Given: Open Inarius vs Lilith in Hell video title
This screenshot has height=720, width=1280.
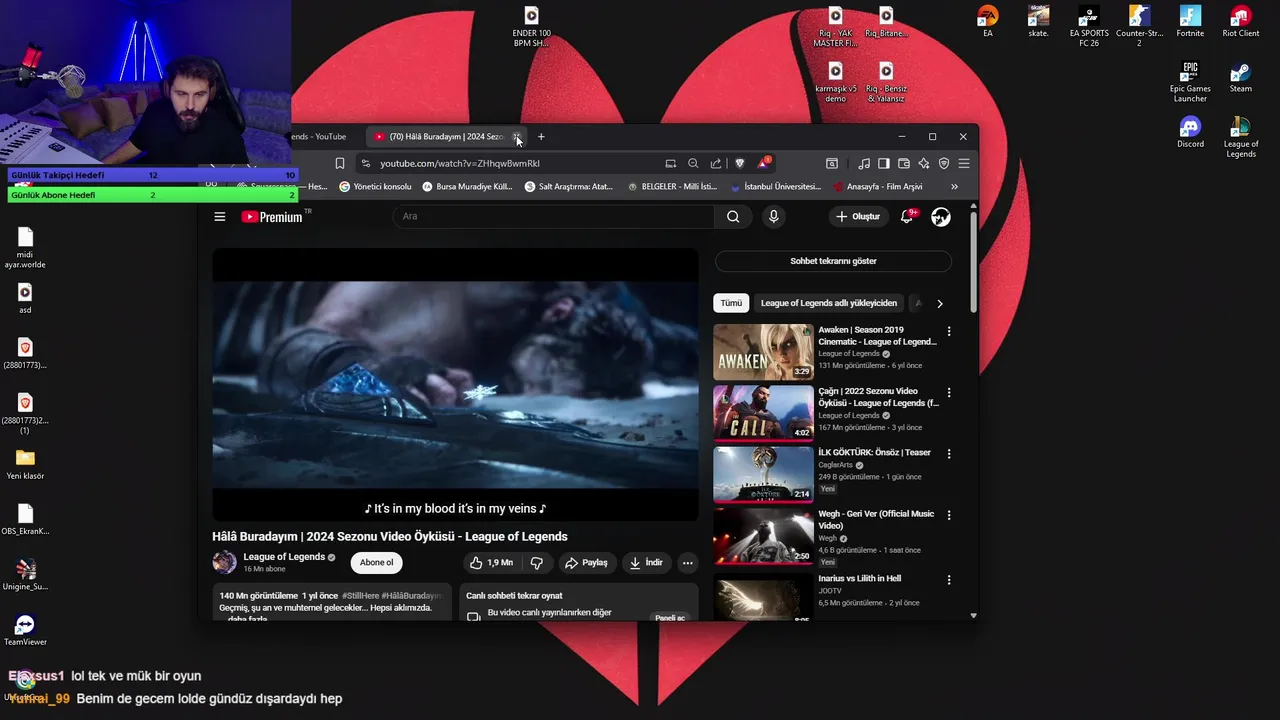Looking at the screenshot, I should point(860,579).
